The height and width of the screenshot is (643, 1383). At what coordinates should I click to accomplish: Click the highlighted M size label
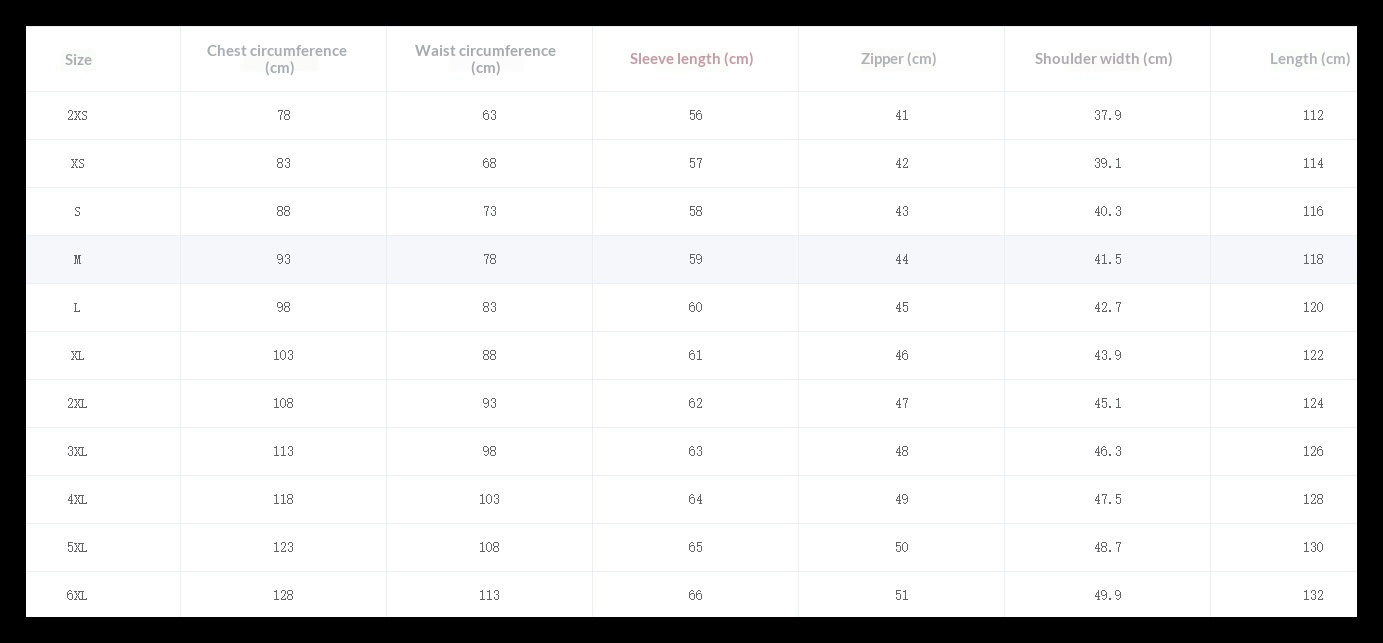tap(77, 259)
